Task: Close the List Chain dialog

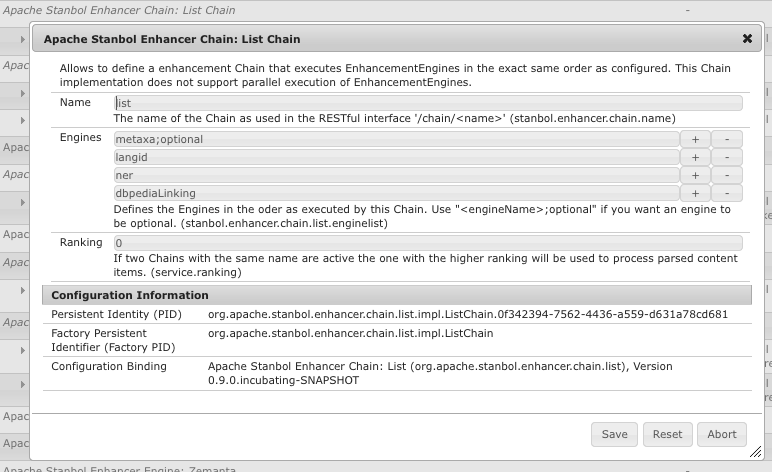Action: pyautogui.click(x=747, y=39)
